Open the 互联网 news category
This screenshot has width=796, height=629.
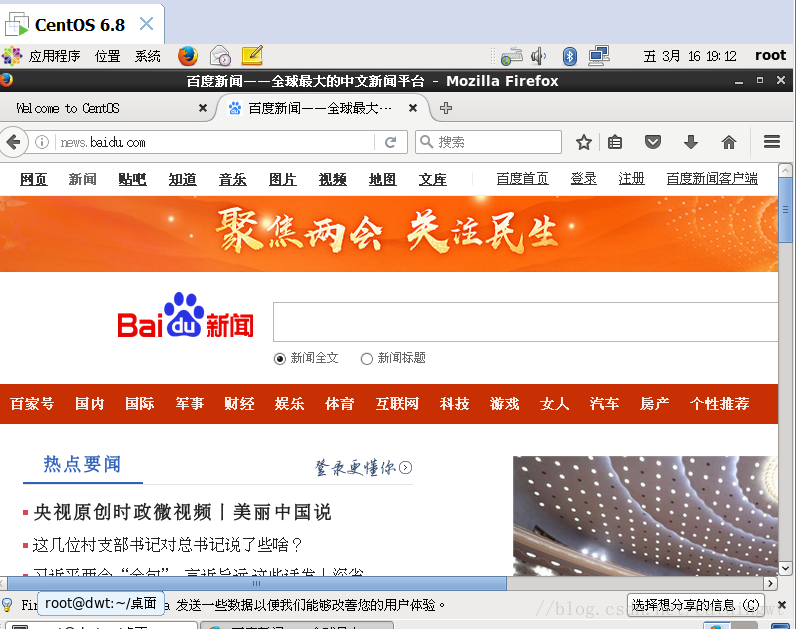click(397, 404)
